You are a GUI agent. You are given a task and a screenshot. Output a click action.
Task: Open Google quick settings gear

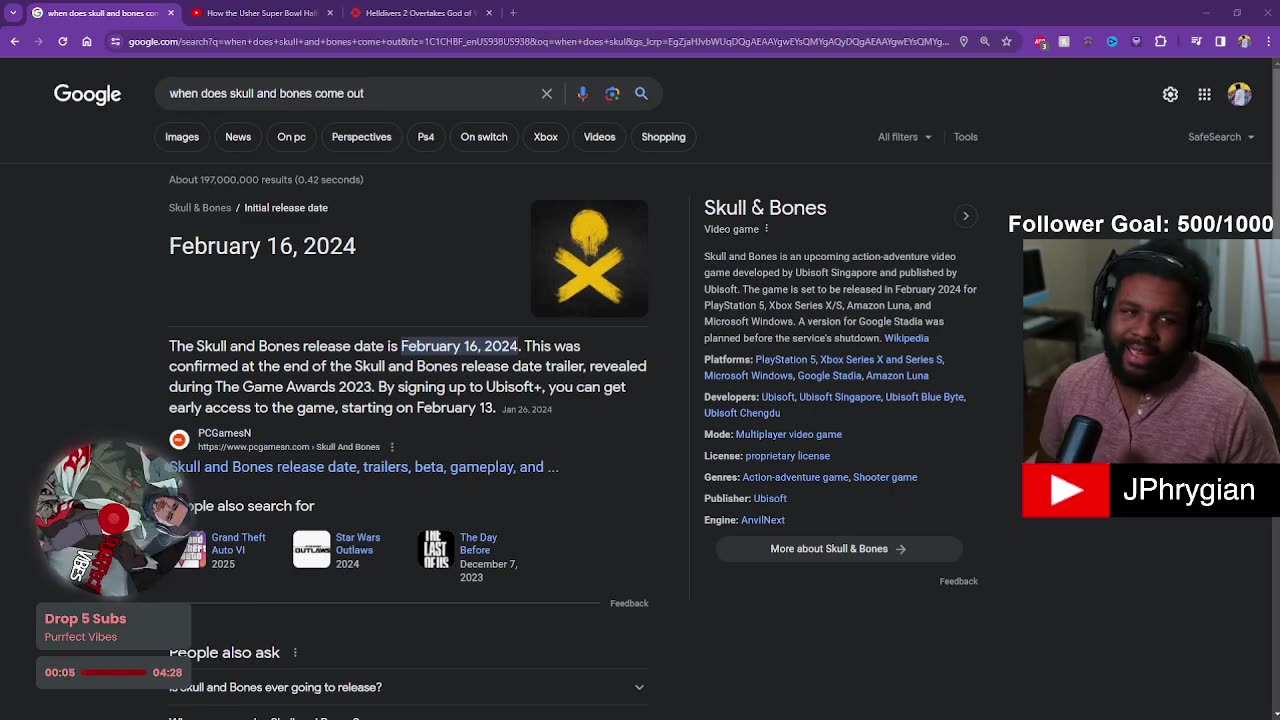(1170, 94)
